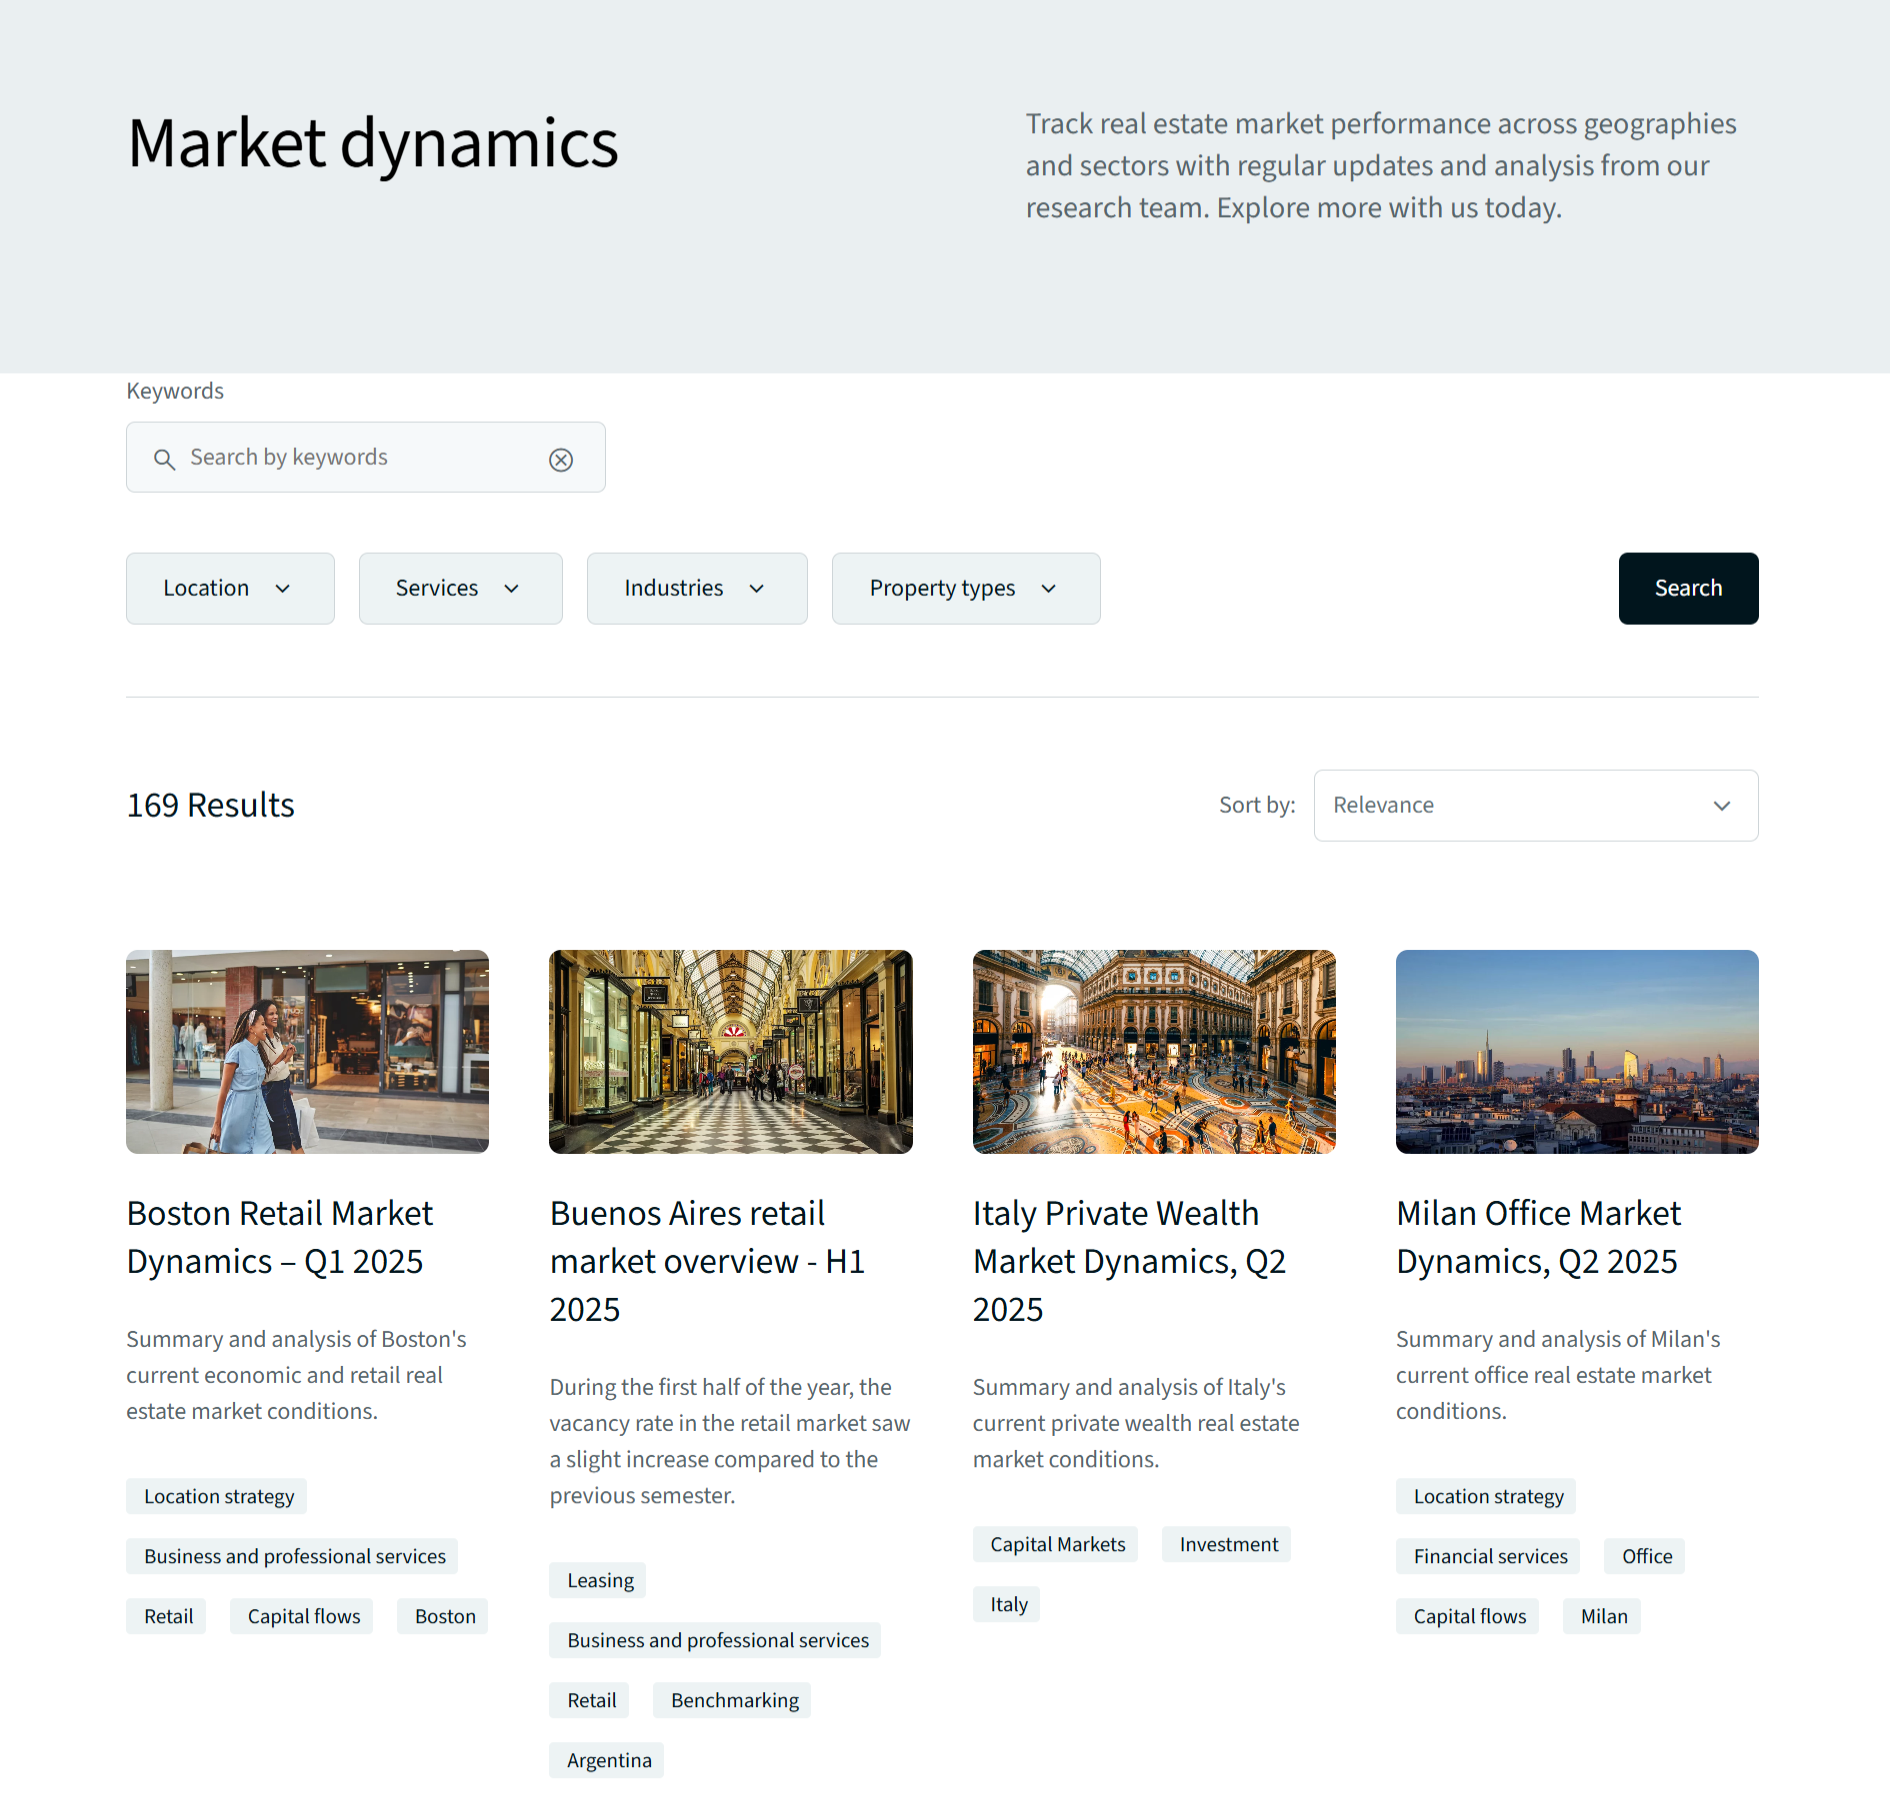Open the Sort by Relevance dropdown
Screen dimensions: 1890x1796
point(1536,805)
